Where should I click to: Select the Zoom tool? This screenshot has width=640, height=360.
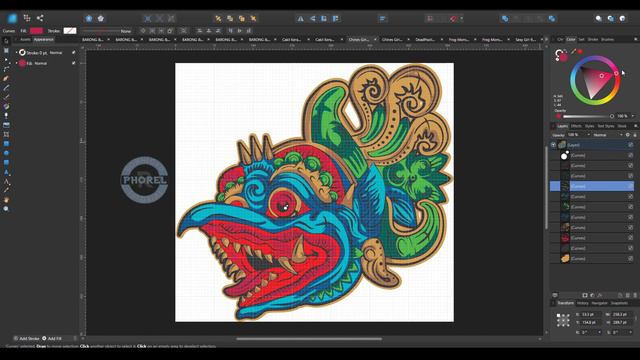tap(6, 209)
